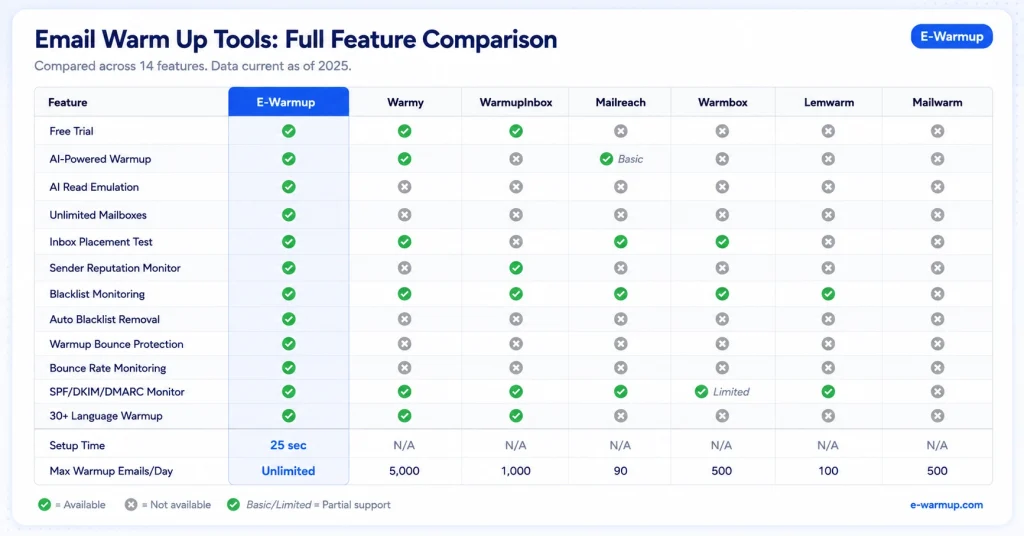This screenshot has width=1024, height=536.
Task: Click E-Warmup's Unlimited emails per day value
Action: pyautogui.click(x=288, y=471)
